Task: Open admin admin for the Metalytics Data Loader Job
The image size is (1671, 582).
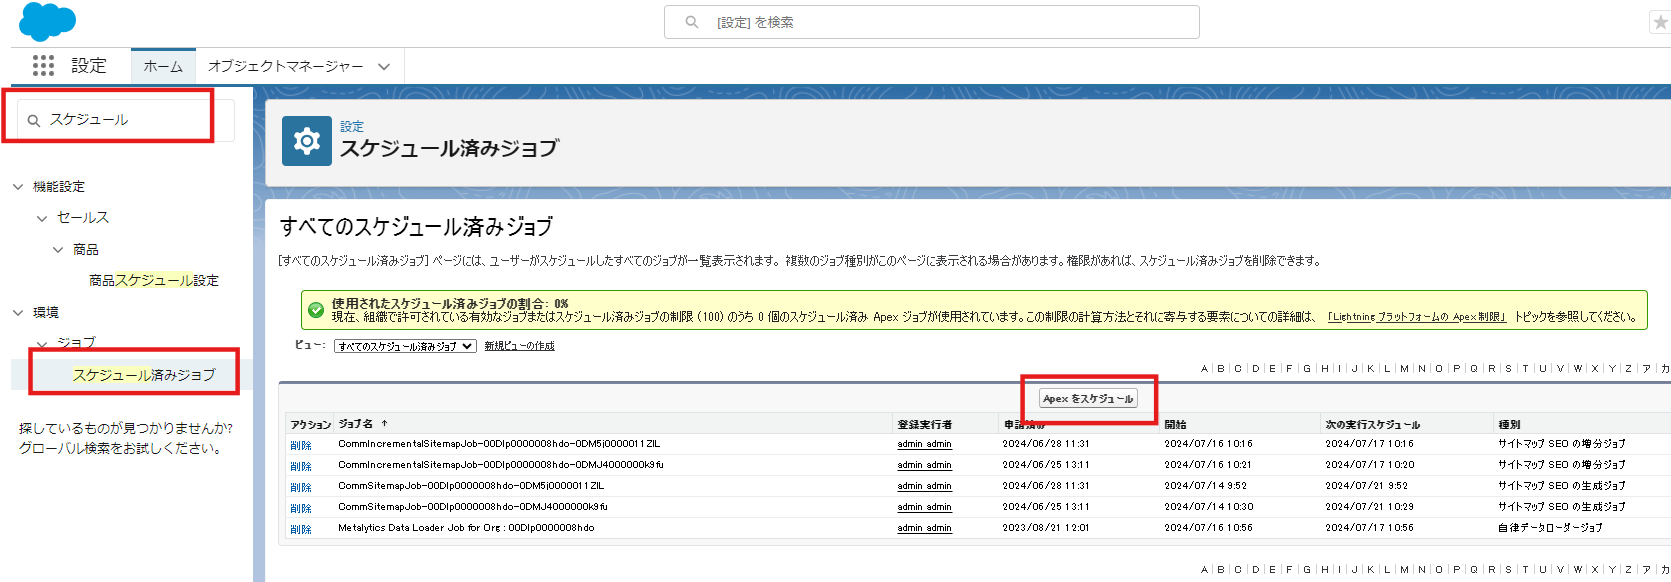Action: pos(924,528)
